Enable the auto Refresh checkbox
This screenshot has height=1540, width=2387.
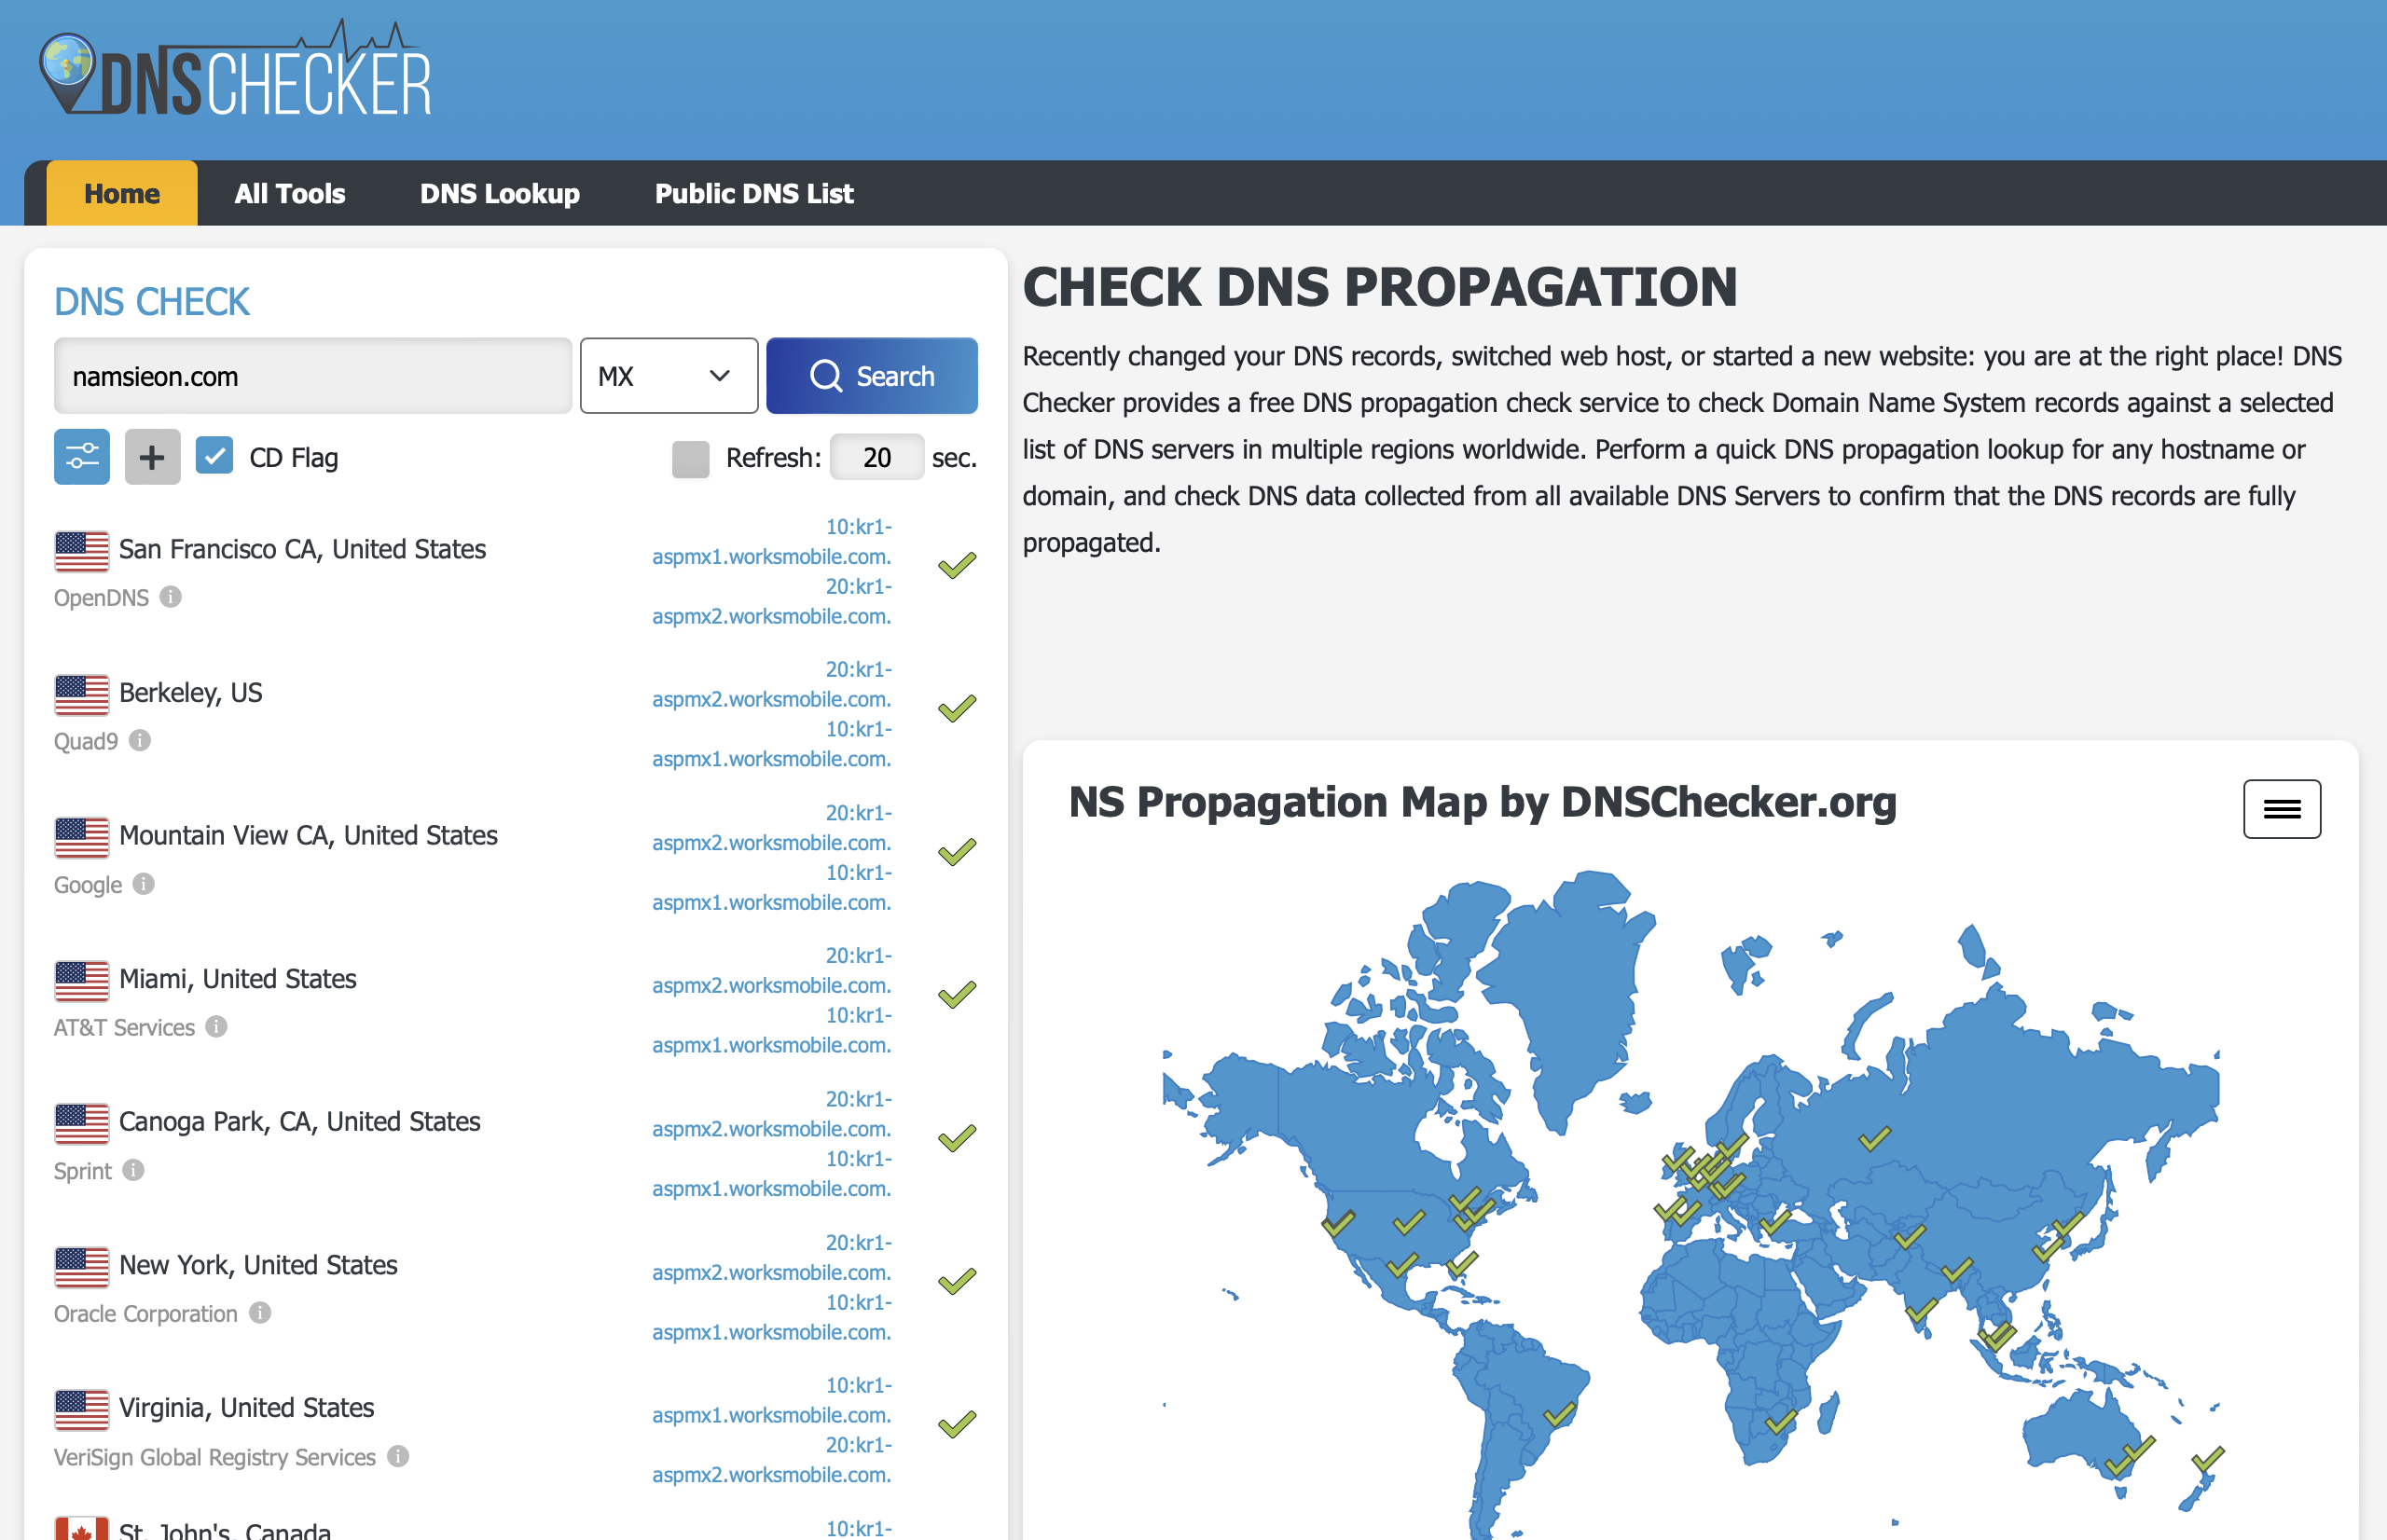(x=690, y=459)
